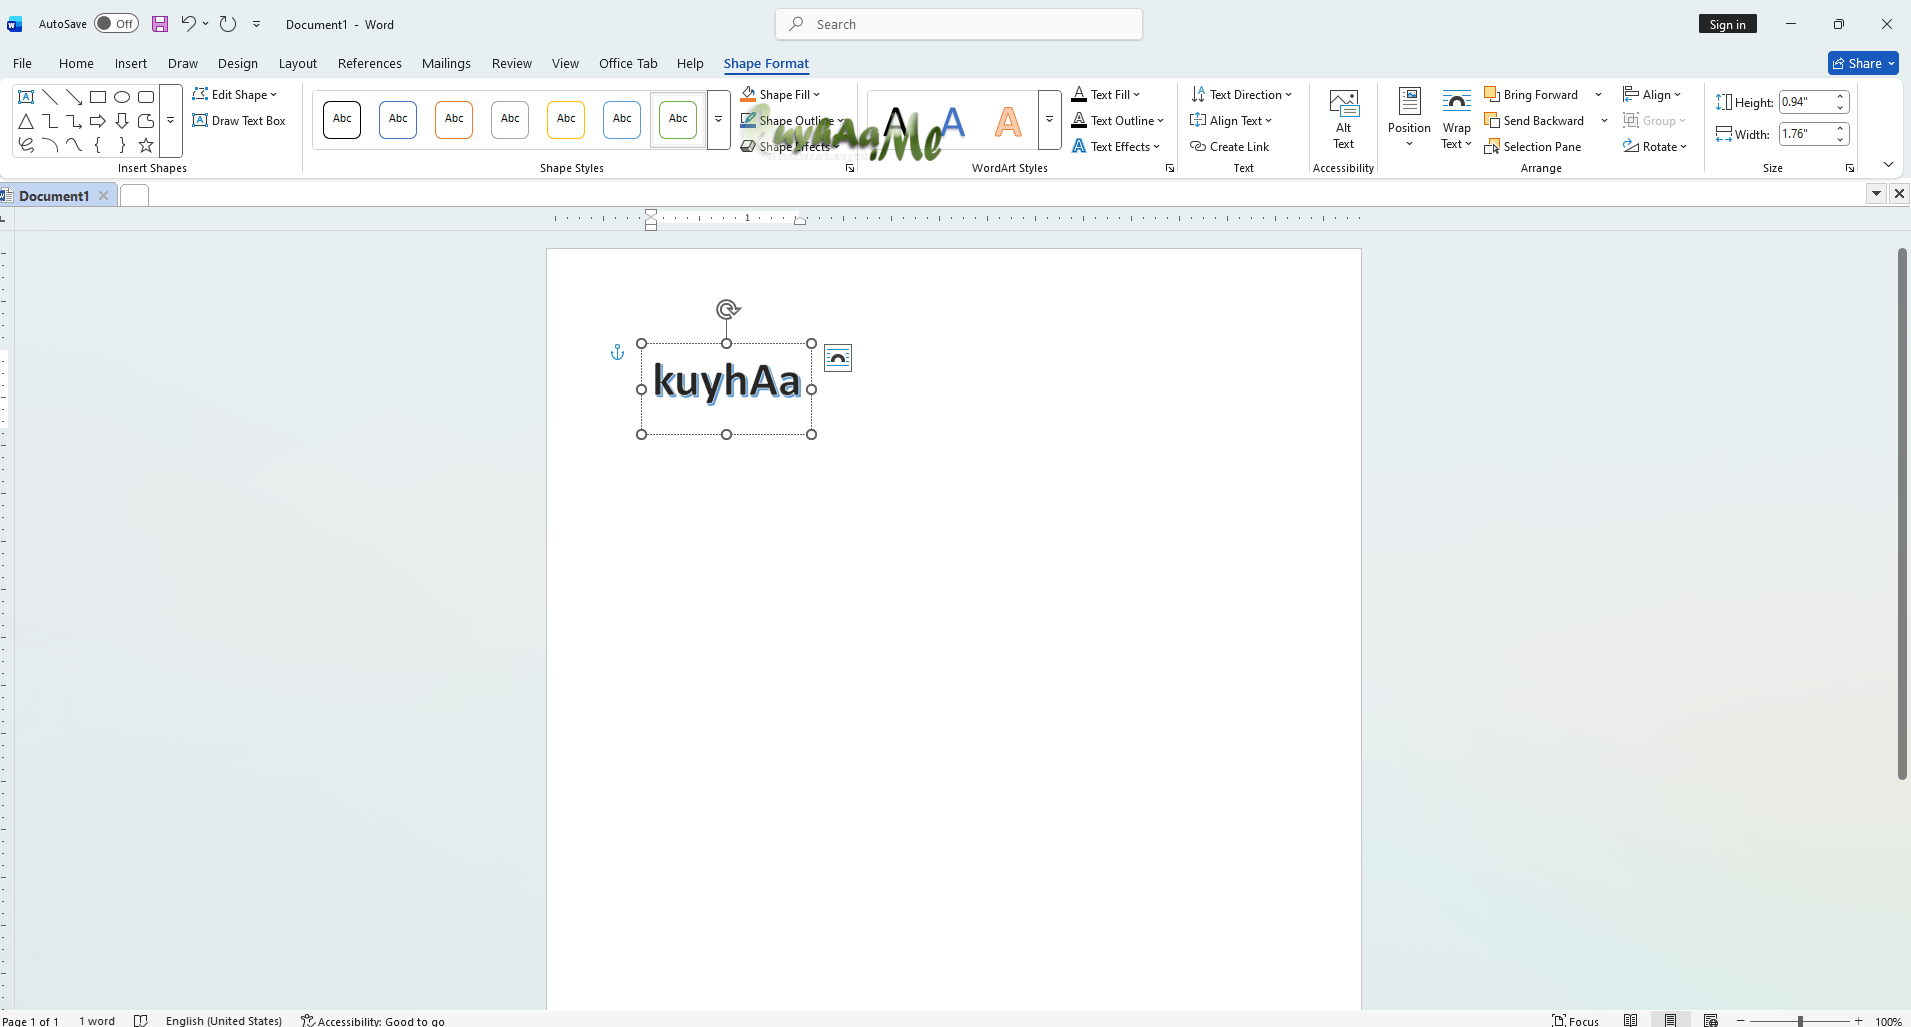Click the zoom slider on status bar
This screenshot has height=1027, width=1911.
1800,1021
